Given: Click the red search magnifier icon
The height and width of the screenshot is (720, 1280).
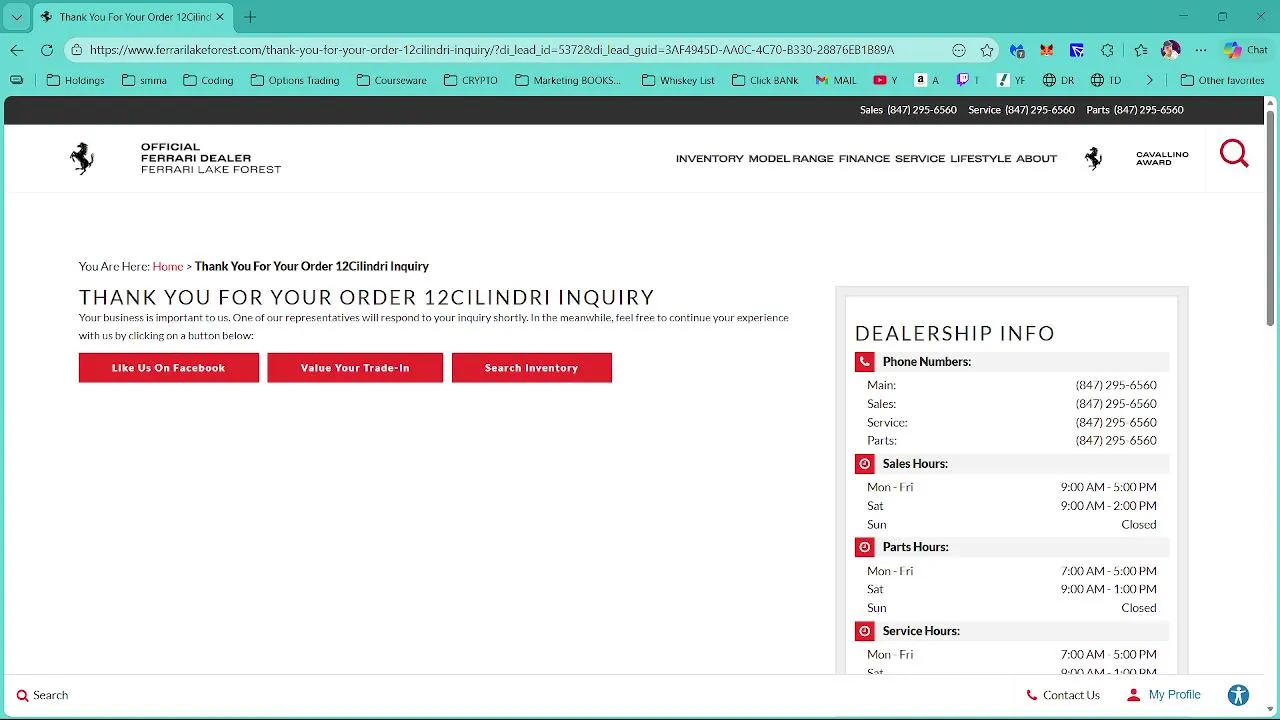Looking at the screenshot, I should pos(1234,153).
